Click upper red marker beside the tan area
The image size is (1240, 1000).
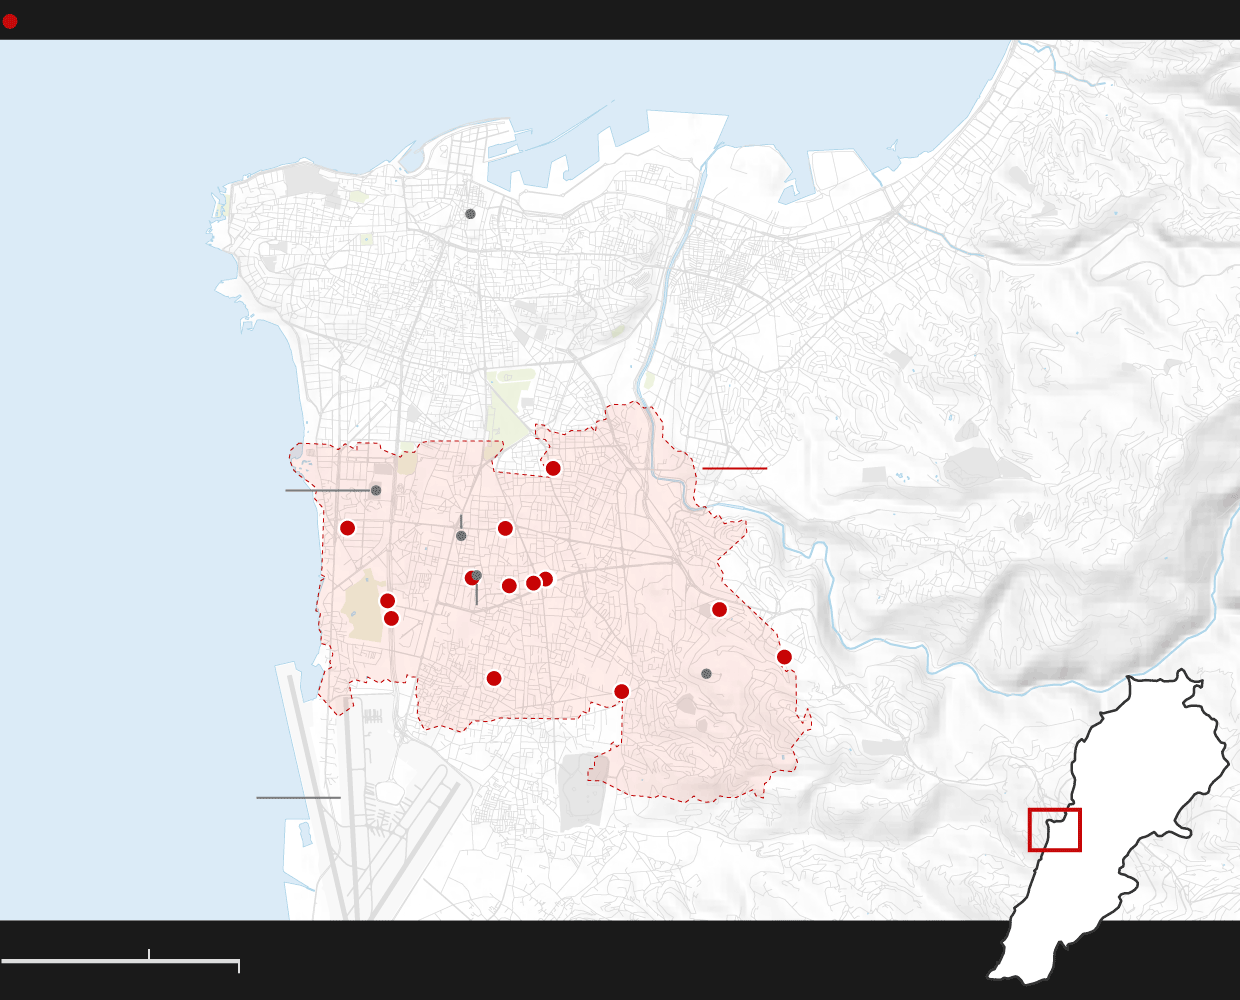coord(387,601)
